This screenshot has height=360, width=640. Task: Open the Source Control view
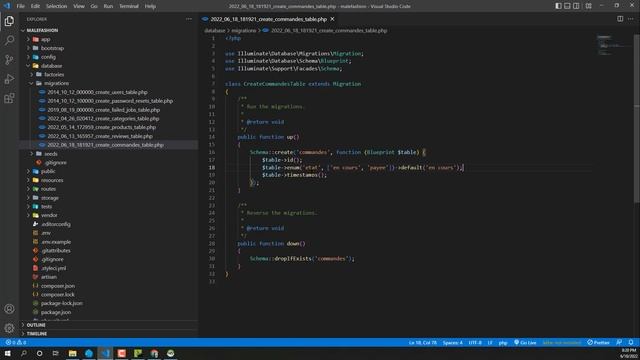point(9,60)
